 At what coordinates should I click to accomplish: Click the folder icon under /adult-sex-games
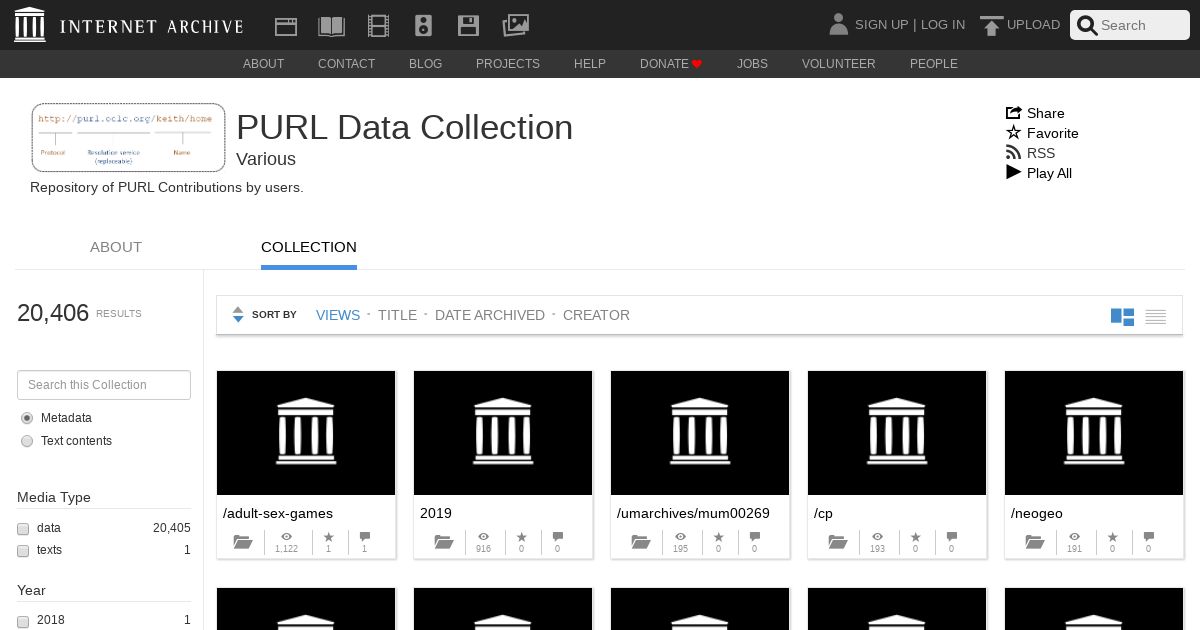pyautogui.click(x=243, y=542)
